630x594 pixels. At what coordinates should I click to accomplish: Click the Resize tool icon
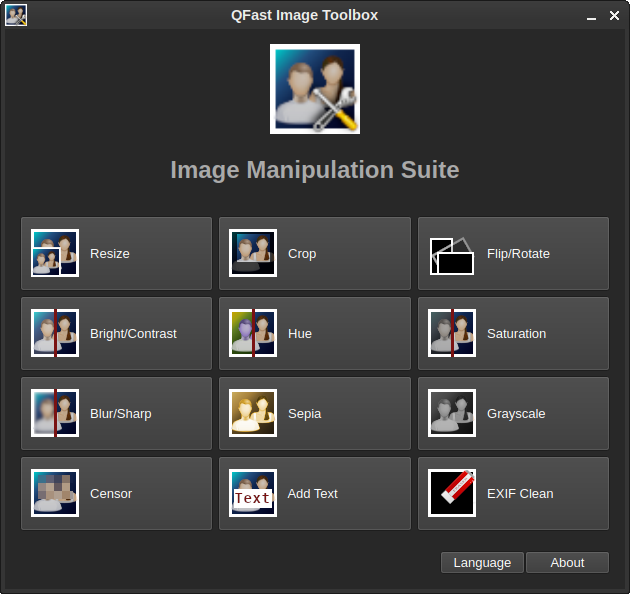55,254
